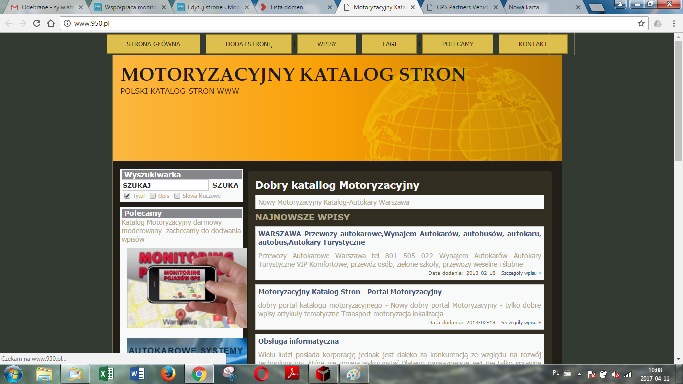The height and width of the screenshot is (384, 683).
Task: Focus the SZUKAJ search input field
Action: click(165, 185)
